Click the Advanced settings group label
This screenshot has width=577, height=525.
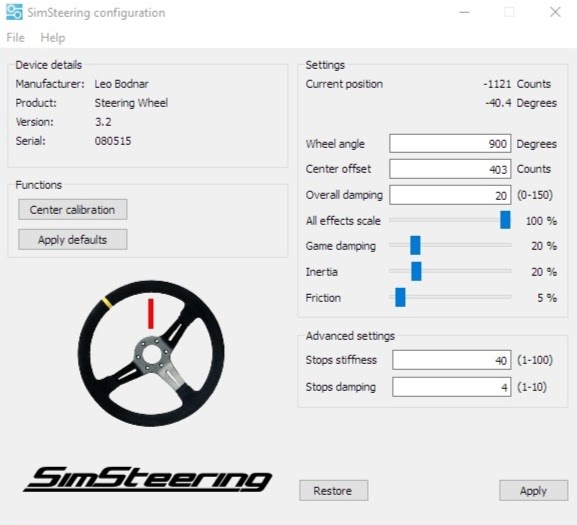[350, 336]
